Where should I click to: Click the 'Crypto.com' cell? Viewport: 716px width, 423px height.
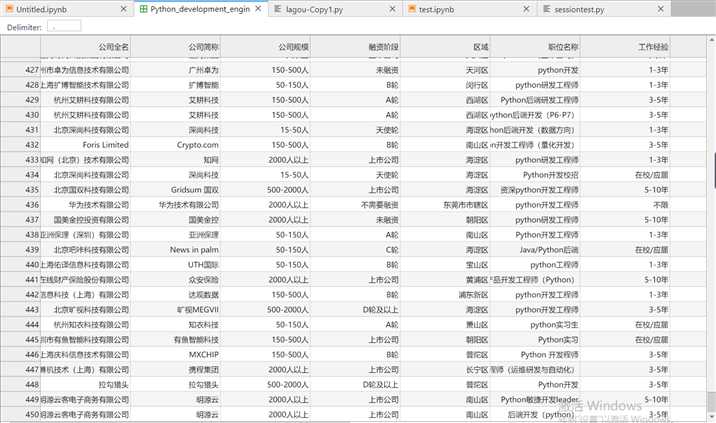[175, 145]
